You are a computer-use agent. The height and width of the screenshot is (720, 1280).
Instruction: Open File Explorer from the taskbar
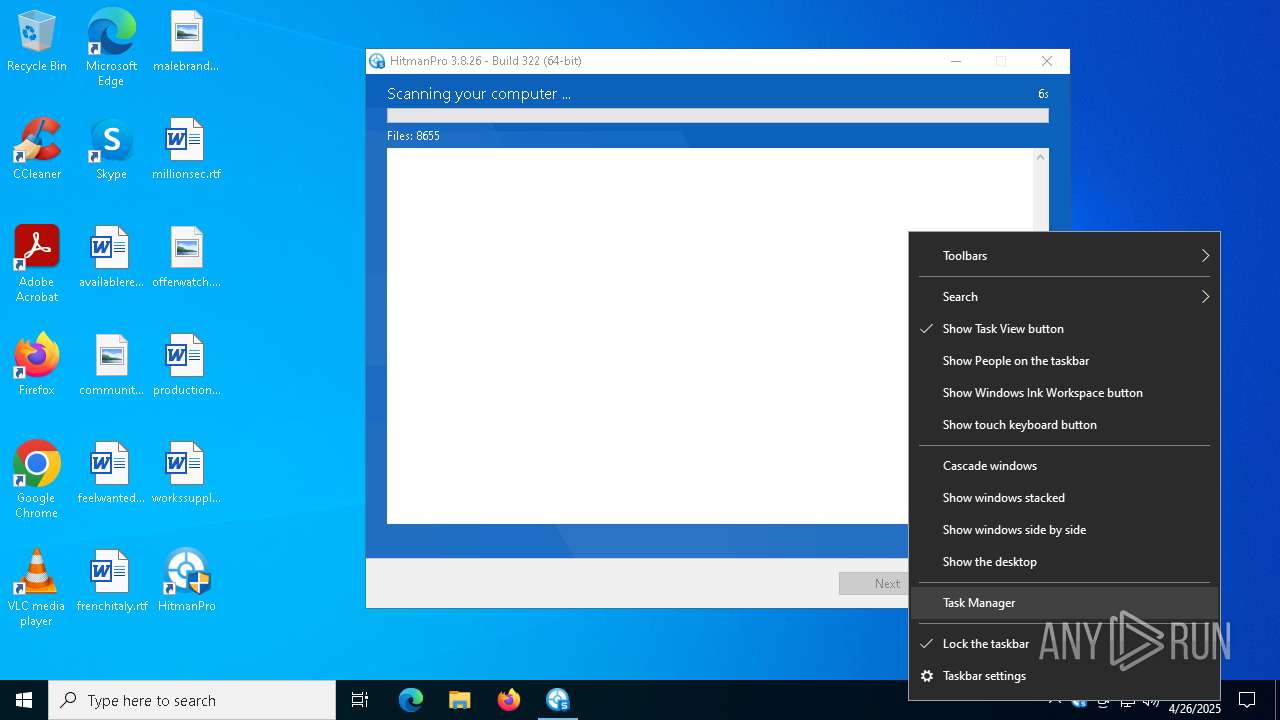click(459, 700)
